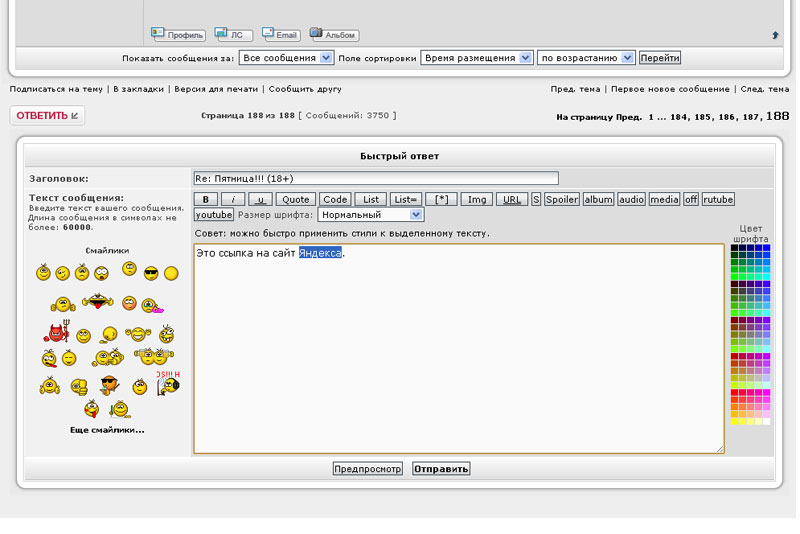Click the bold B formatting button
Viewport: 800px width, 534px height.
click(x=205, y=199)
